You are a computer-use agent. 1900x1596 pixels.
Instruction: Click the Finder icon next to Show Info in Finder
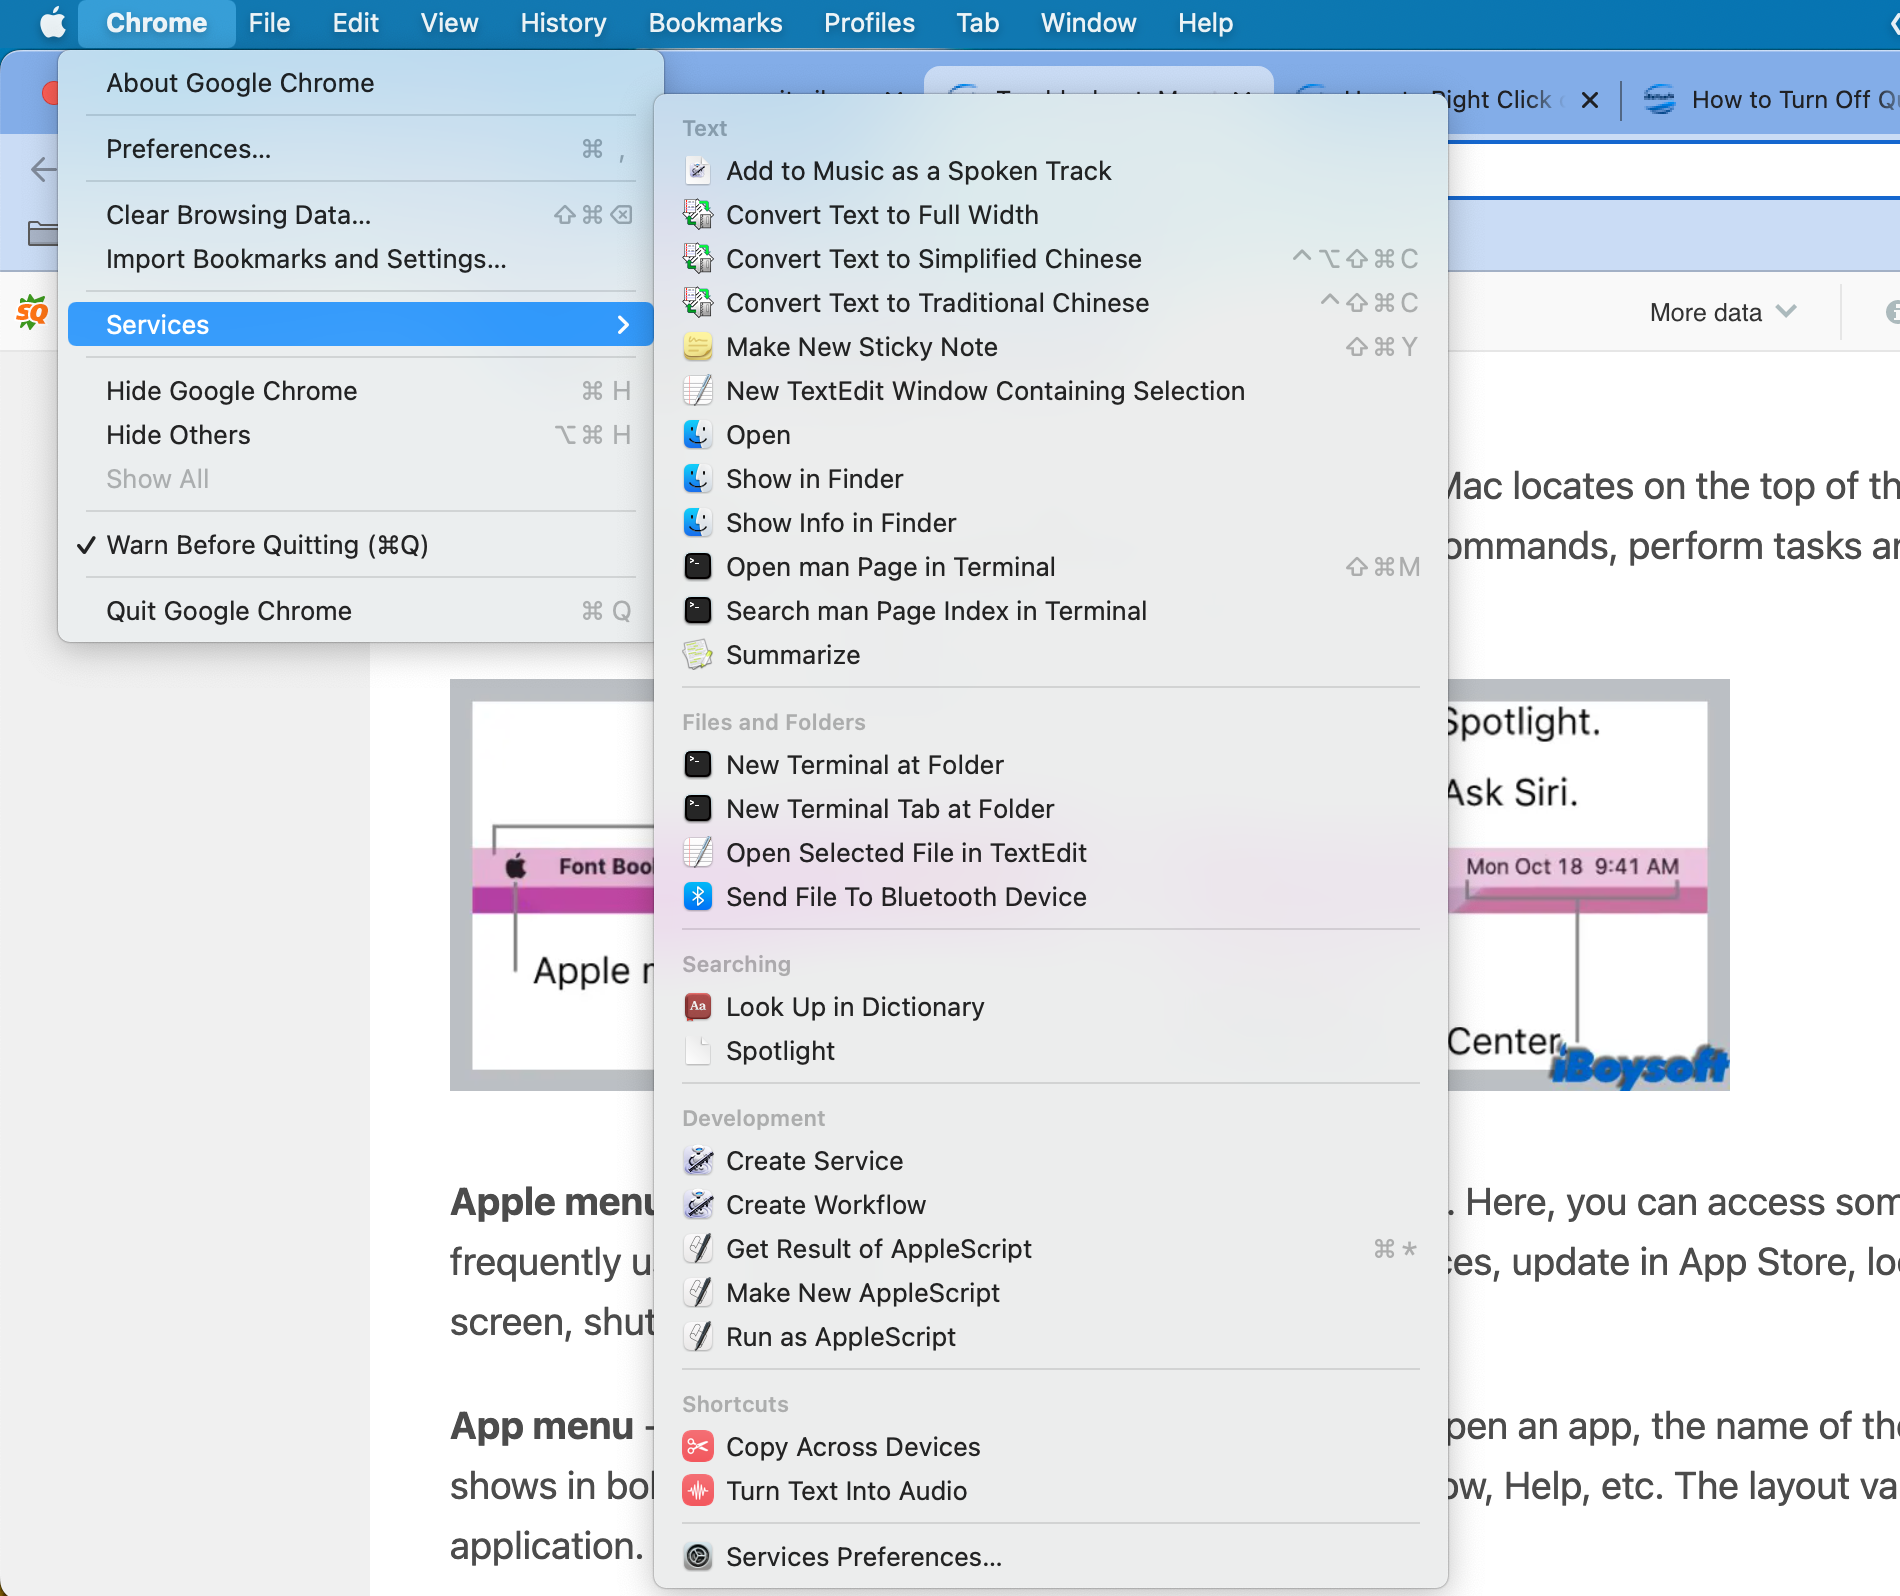point(697,523)
